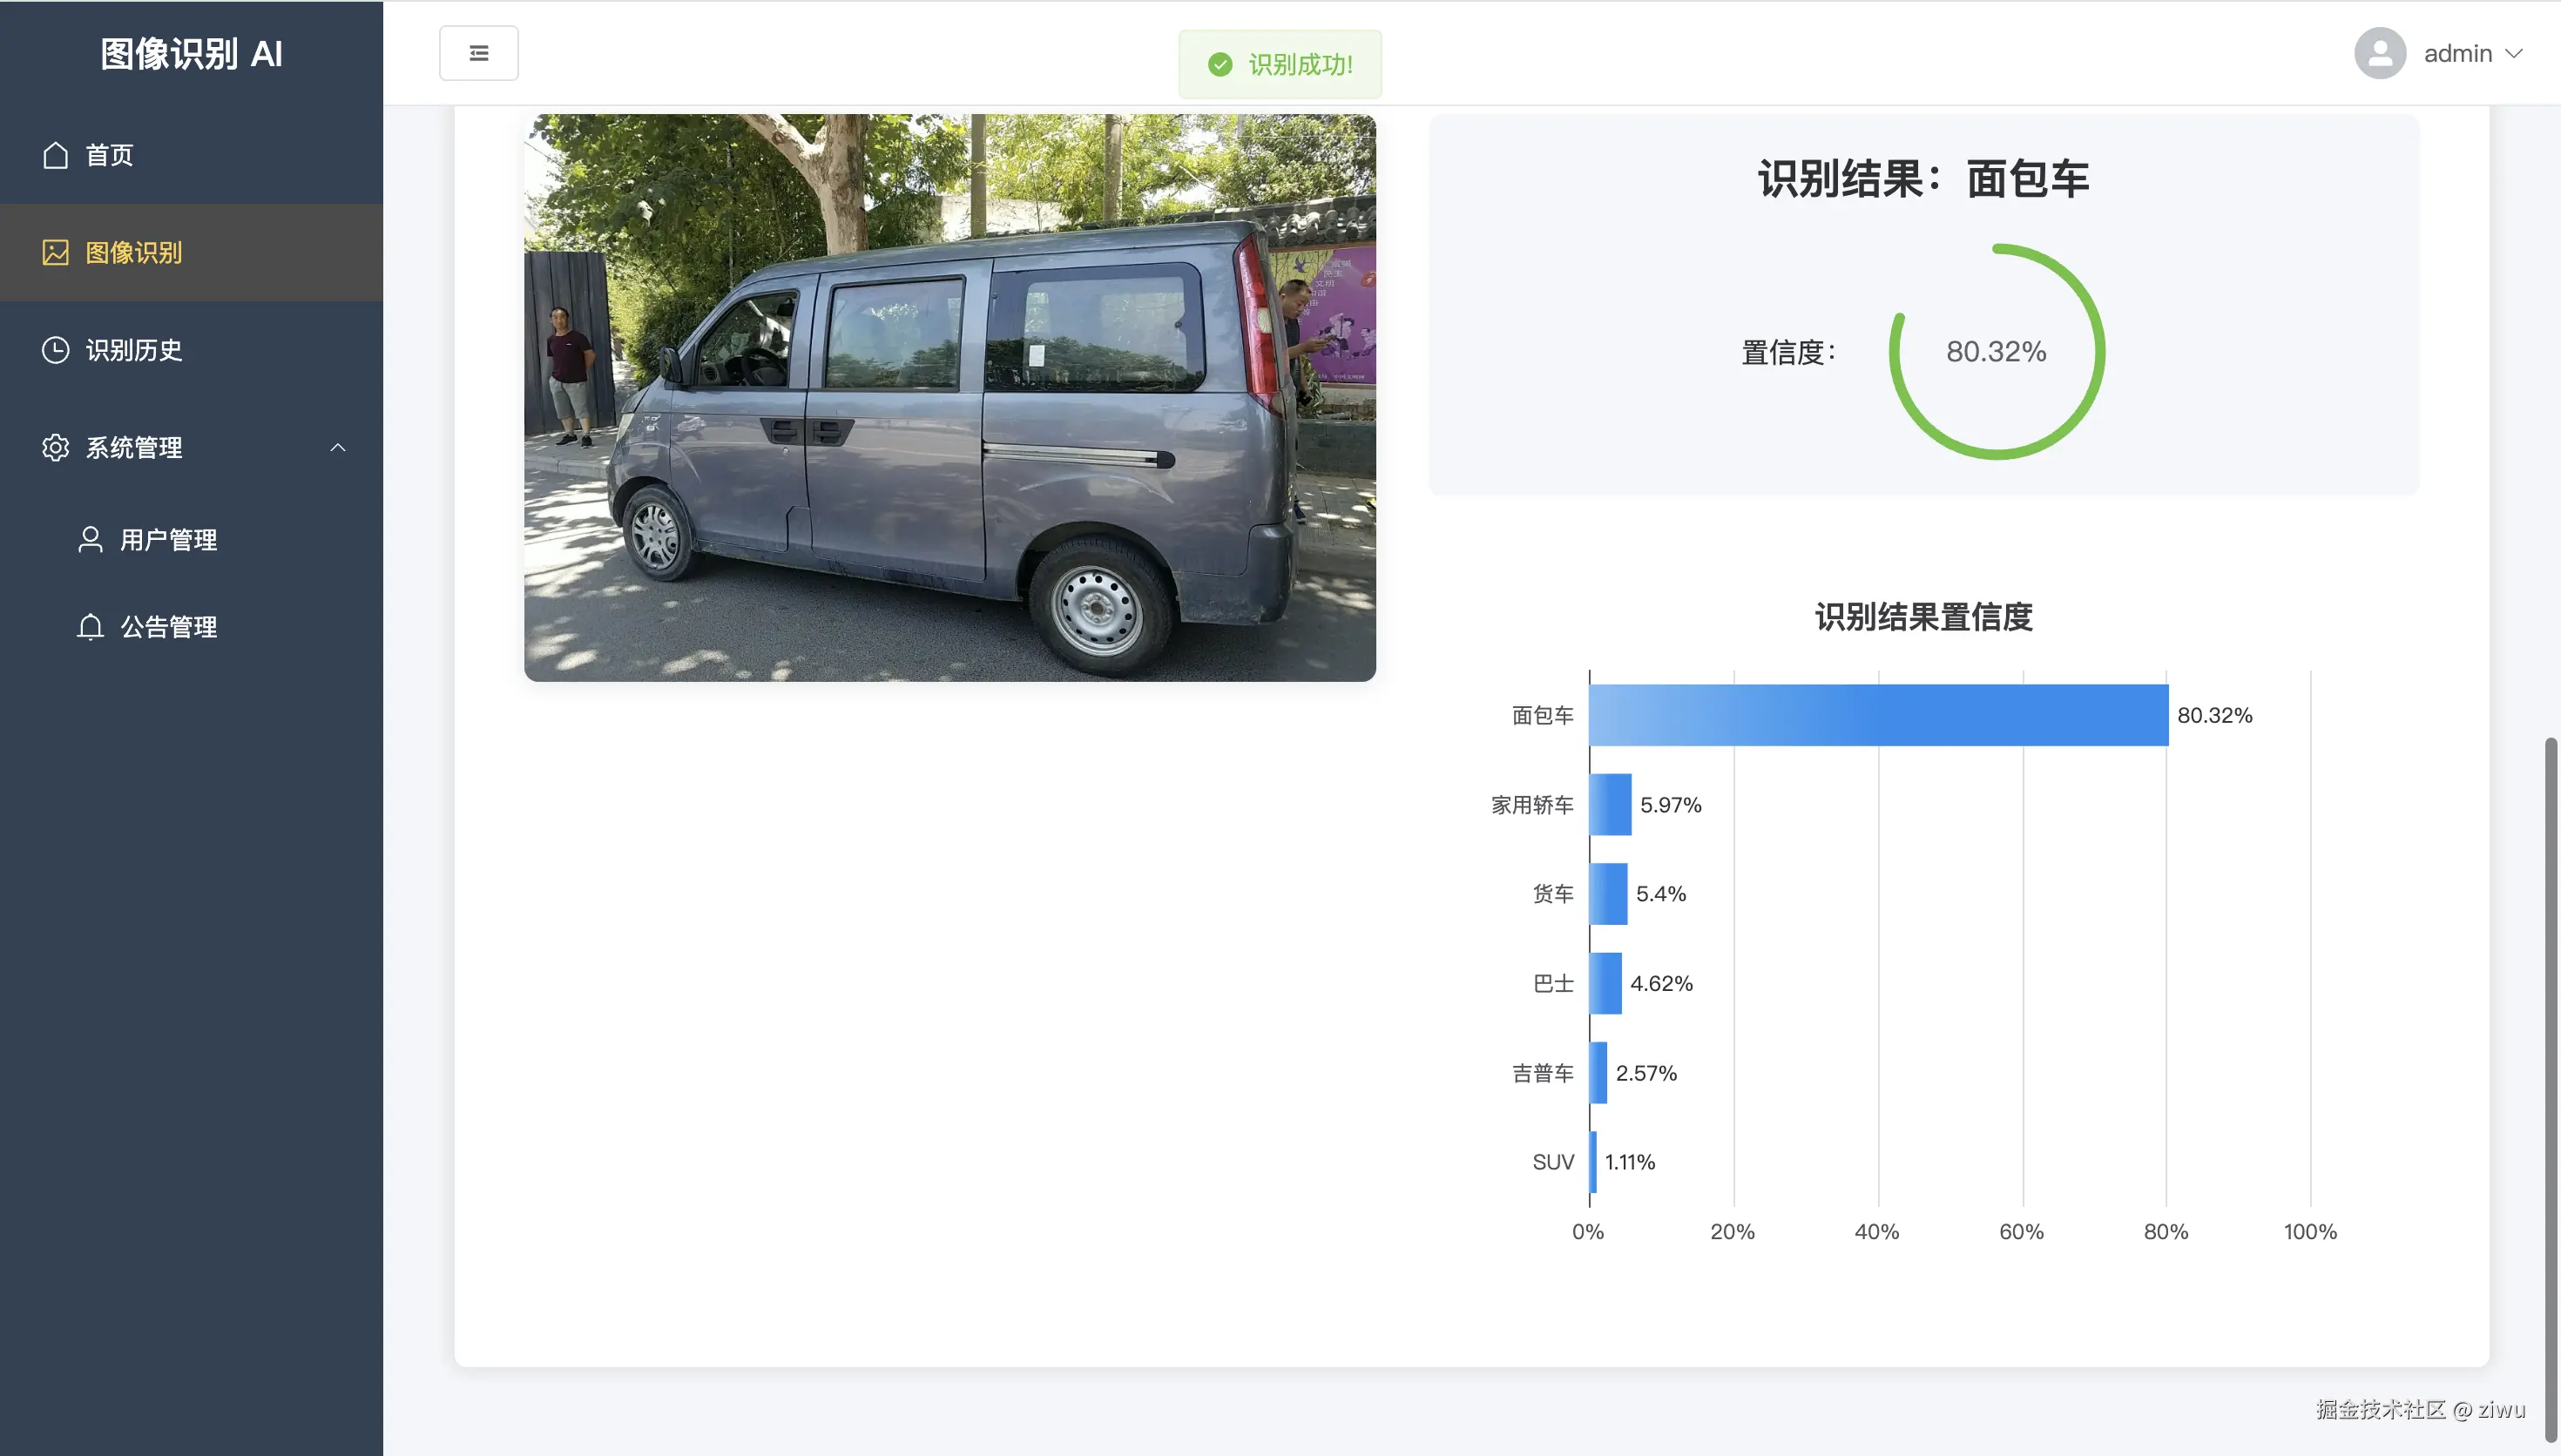Click the admin avatar icon
The height and width of the screenshot is (1456, 2561).
tap(2379, 53)
